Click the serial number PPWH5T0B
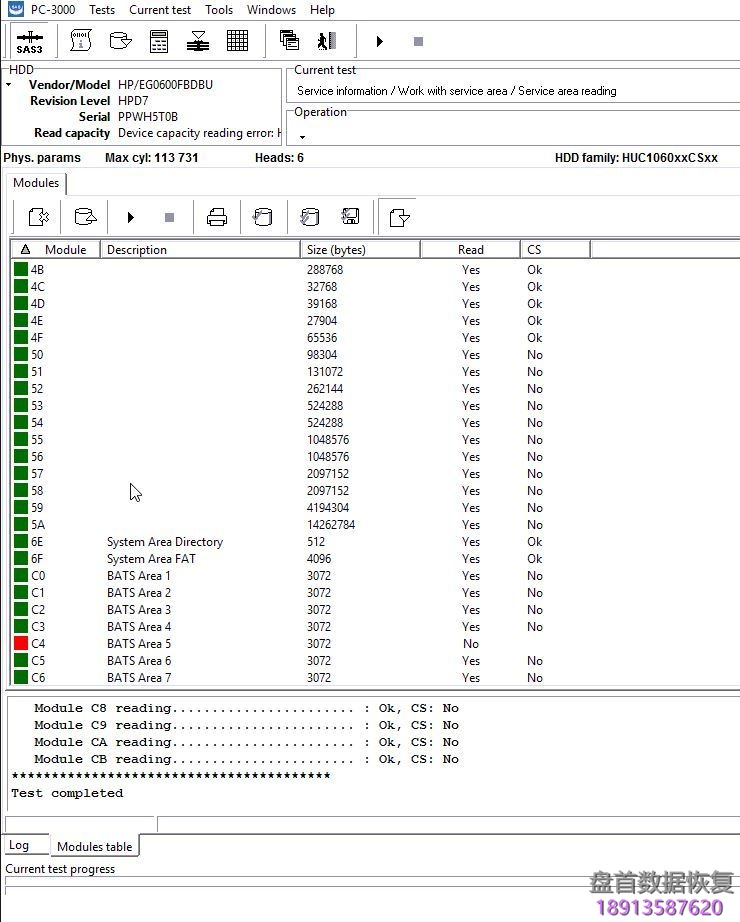The width and height of the screenshot is (740, 922). click(x=148, y=116)
